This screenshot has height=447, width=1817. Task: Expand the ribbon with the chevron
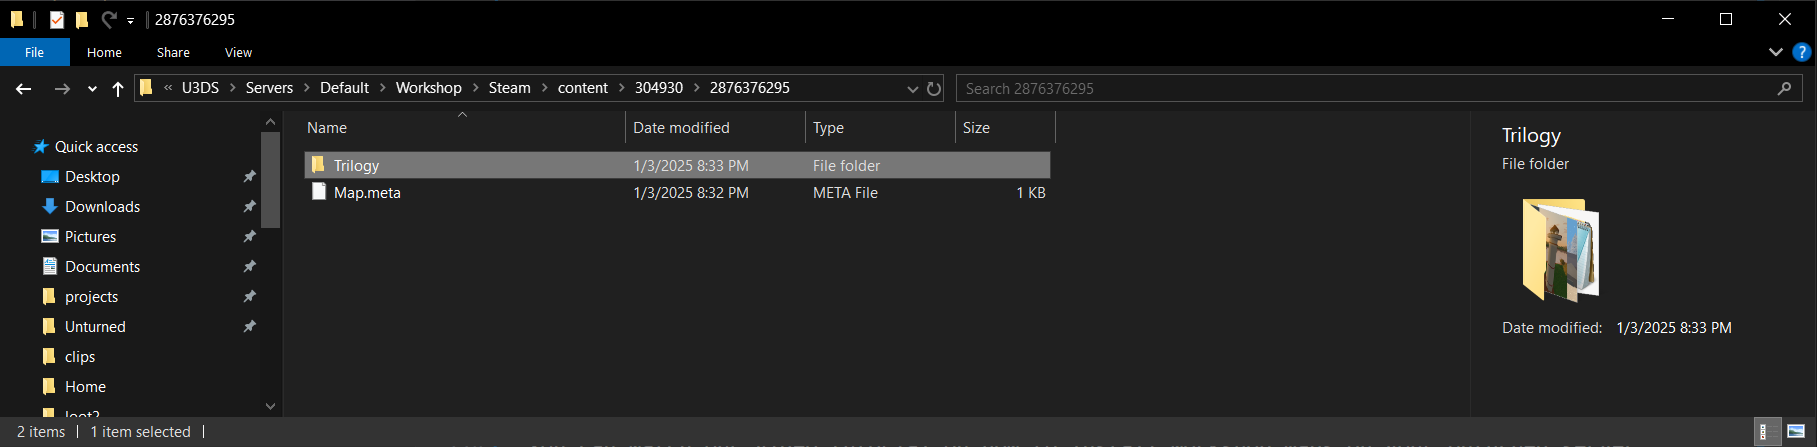(x=1775, y=52)
